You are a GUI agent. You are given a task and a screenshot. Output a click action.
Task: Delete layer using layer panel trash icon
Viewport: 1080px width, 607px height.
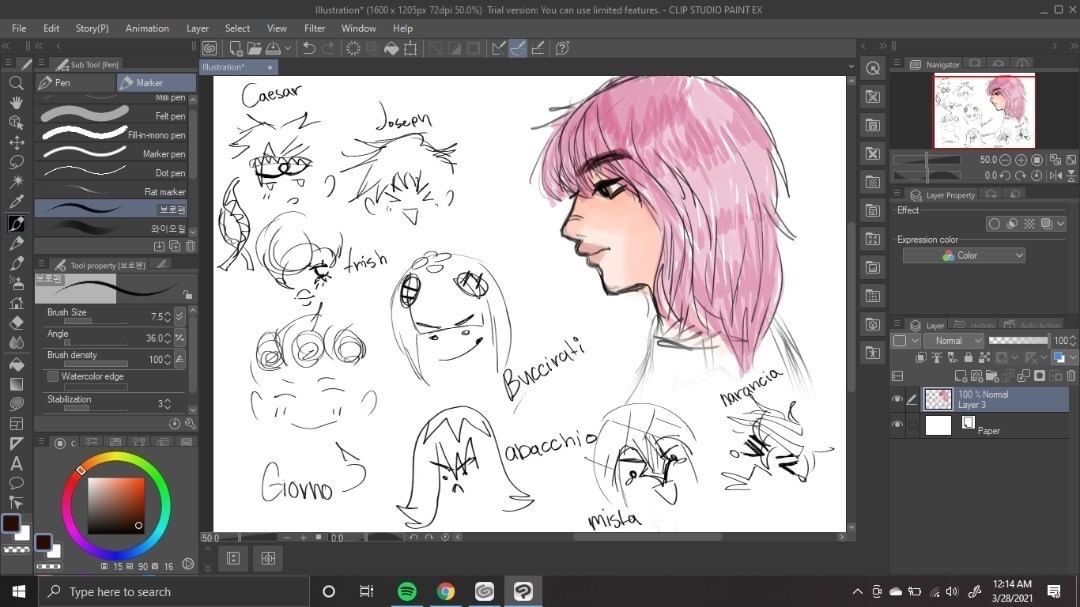click(x=1071, y=376)
